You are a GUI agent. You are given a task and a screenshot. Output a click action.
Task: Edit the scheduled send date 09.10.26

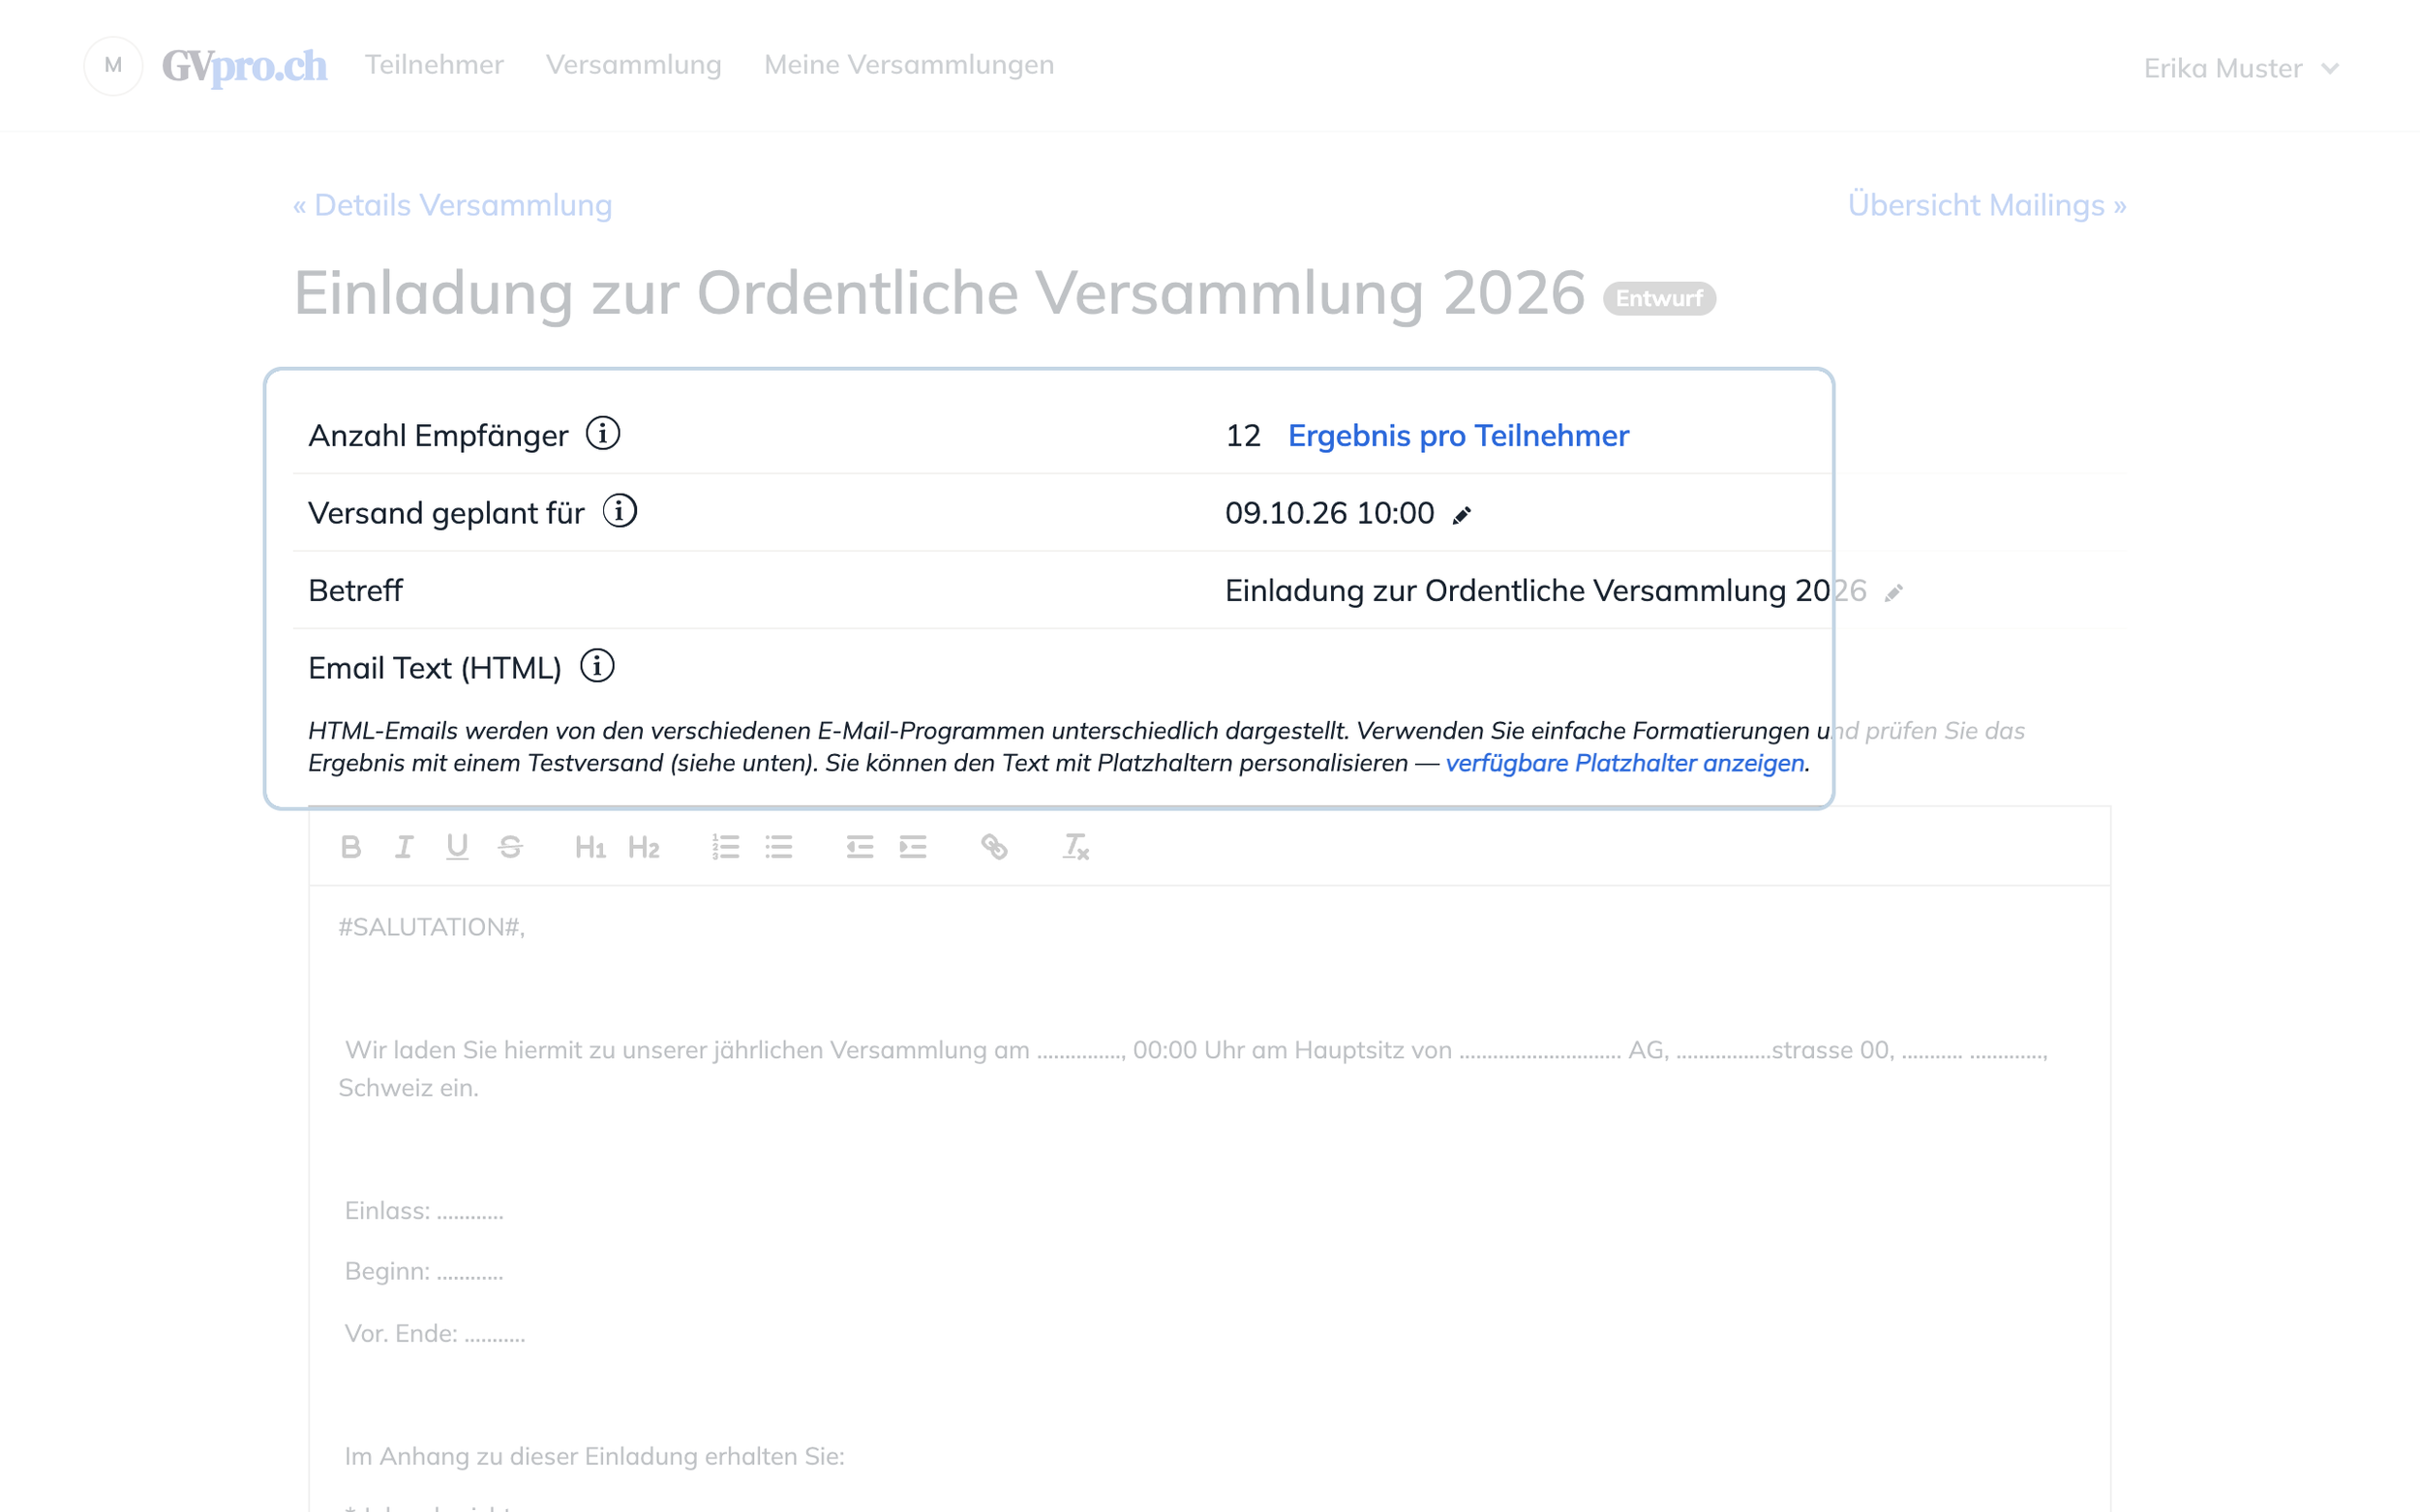(x=1461, y=515)
